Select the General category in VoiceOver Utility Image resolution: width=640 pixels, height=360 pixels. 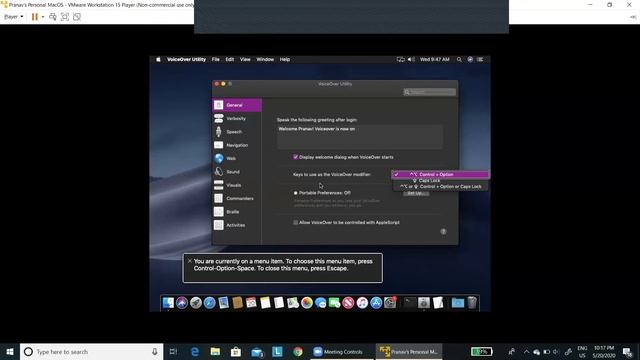tap(237, 105)
